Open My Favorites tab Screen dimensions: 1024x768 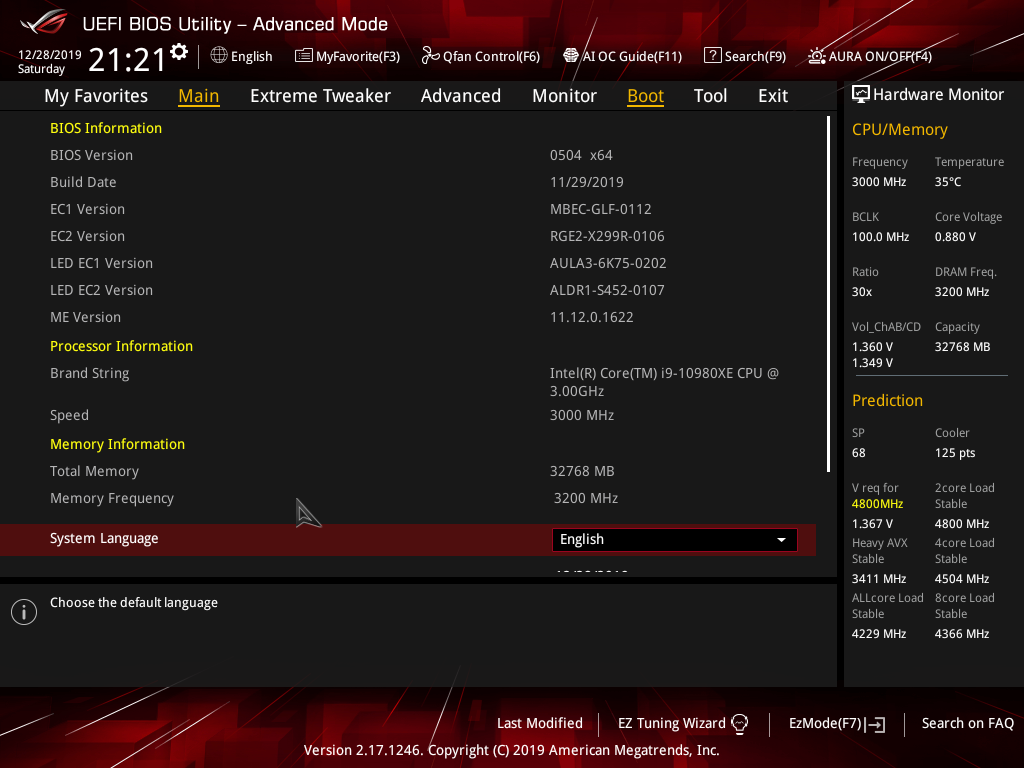pos(96,96)
